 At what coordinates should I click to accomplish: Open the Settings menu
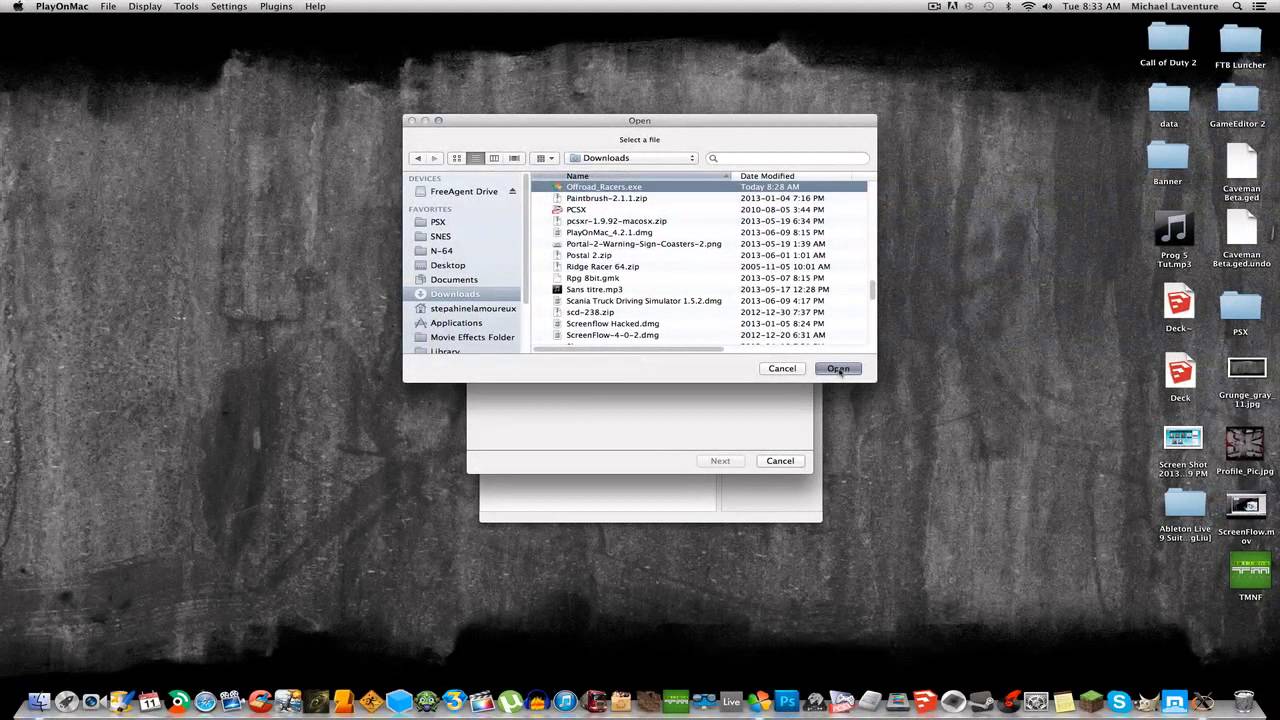pyautogui.click(x=229, y=6)
